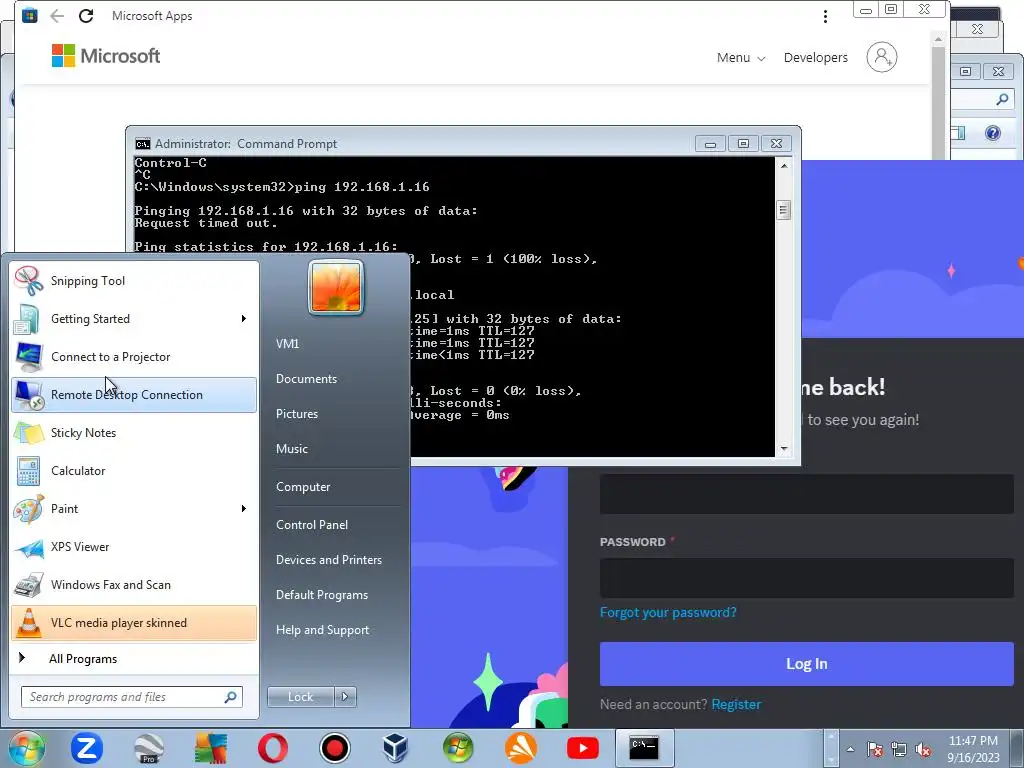Screen dimensions: 1024x768
Task: Launch Opera browser from taskbar
Action: pos(272,748)
